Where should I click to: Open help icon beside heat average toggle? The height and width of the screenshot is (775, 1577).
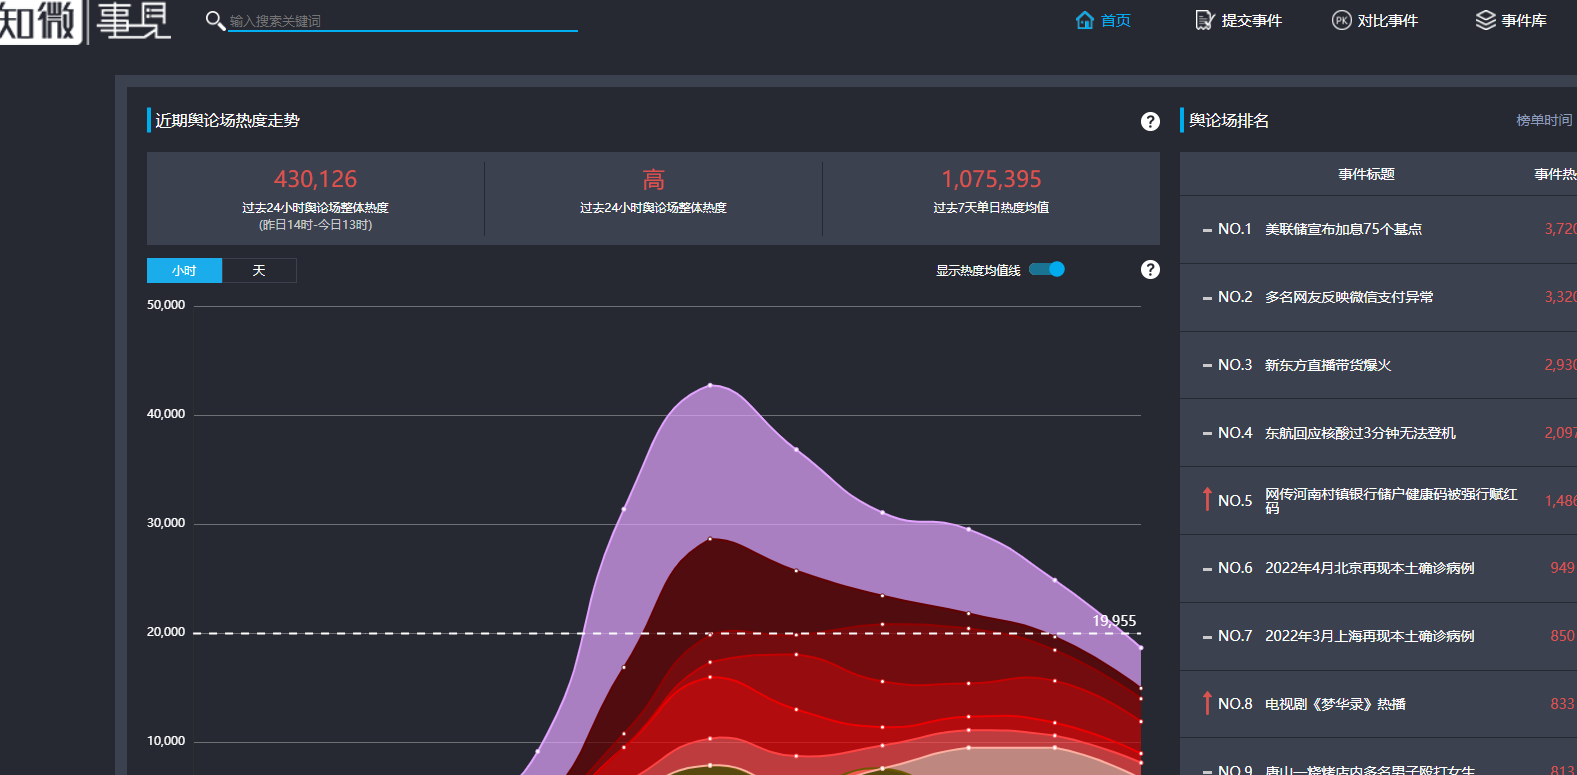1150,269
